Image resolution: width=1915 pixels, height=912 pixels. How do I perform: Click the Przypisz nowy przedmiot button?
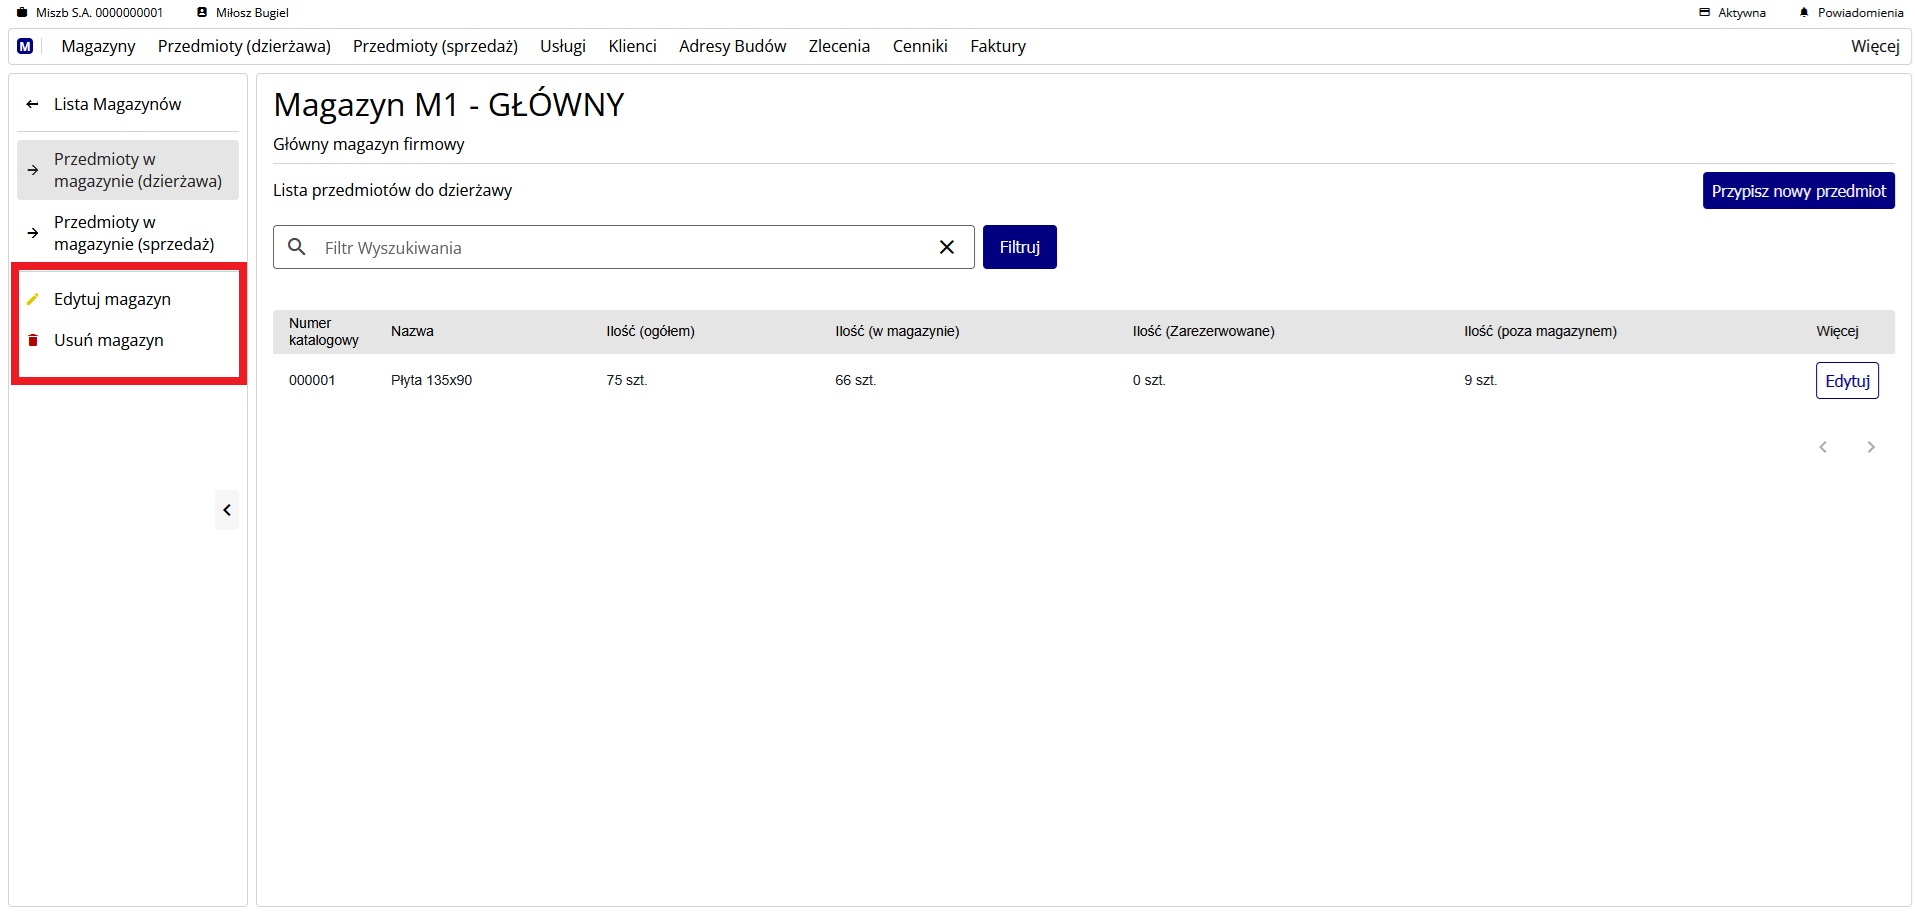(x=1797, y=191)
